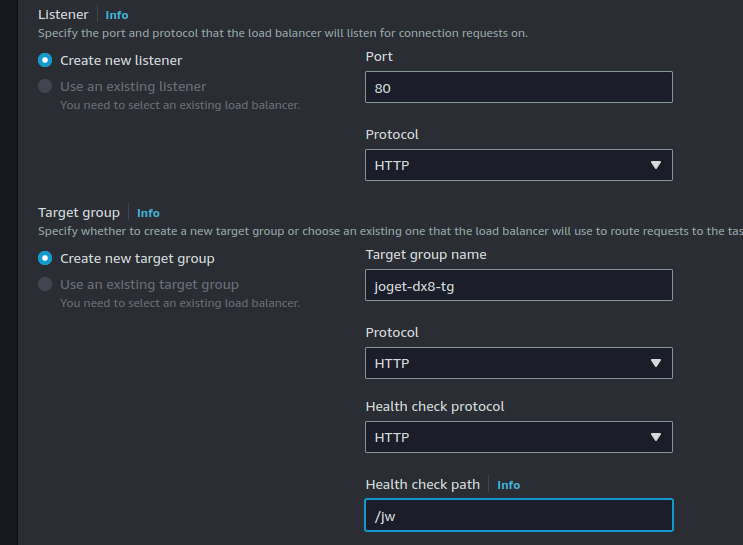This screenshot has width=743, height=545.
Task: Open the Info link beside Health check path
Action: pyautogui.click(x=508, y=485)
